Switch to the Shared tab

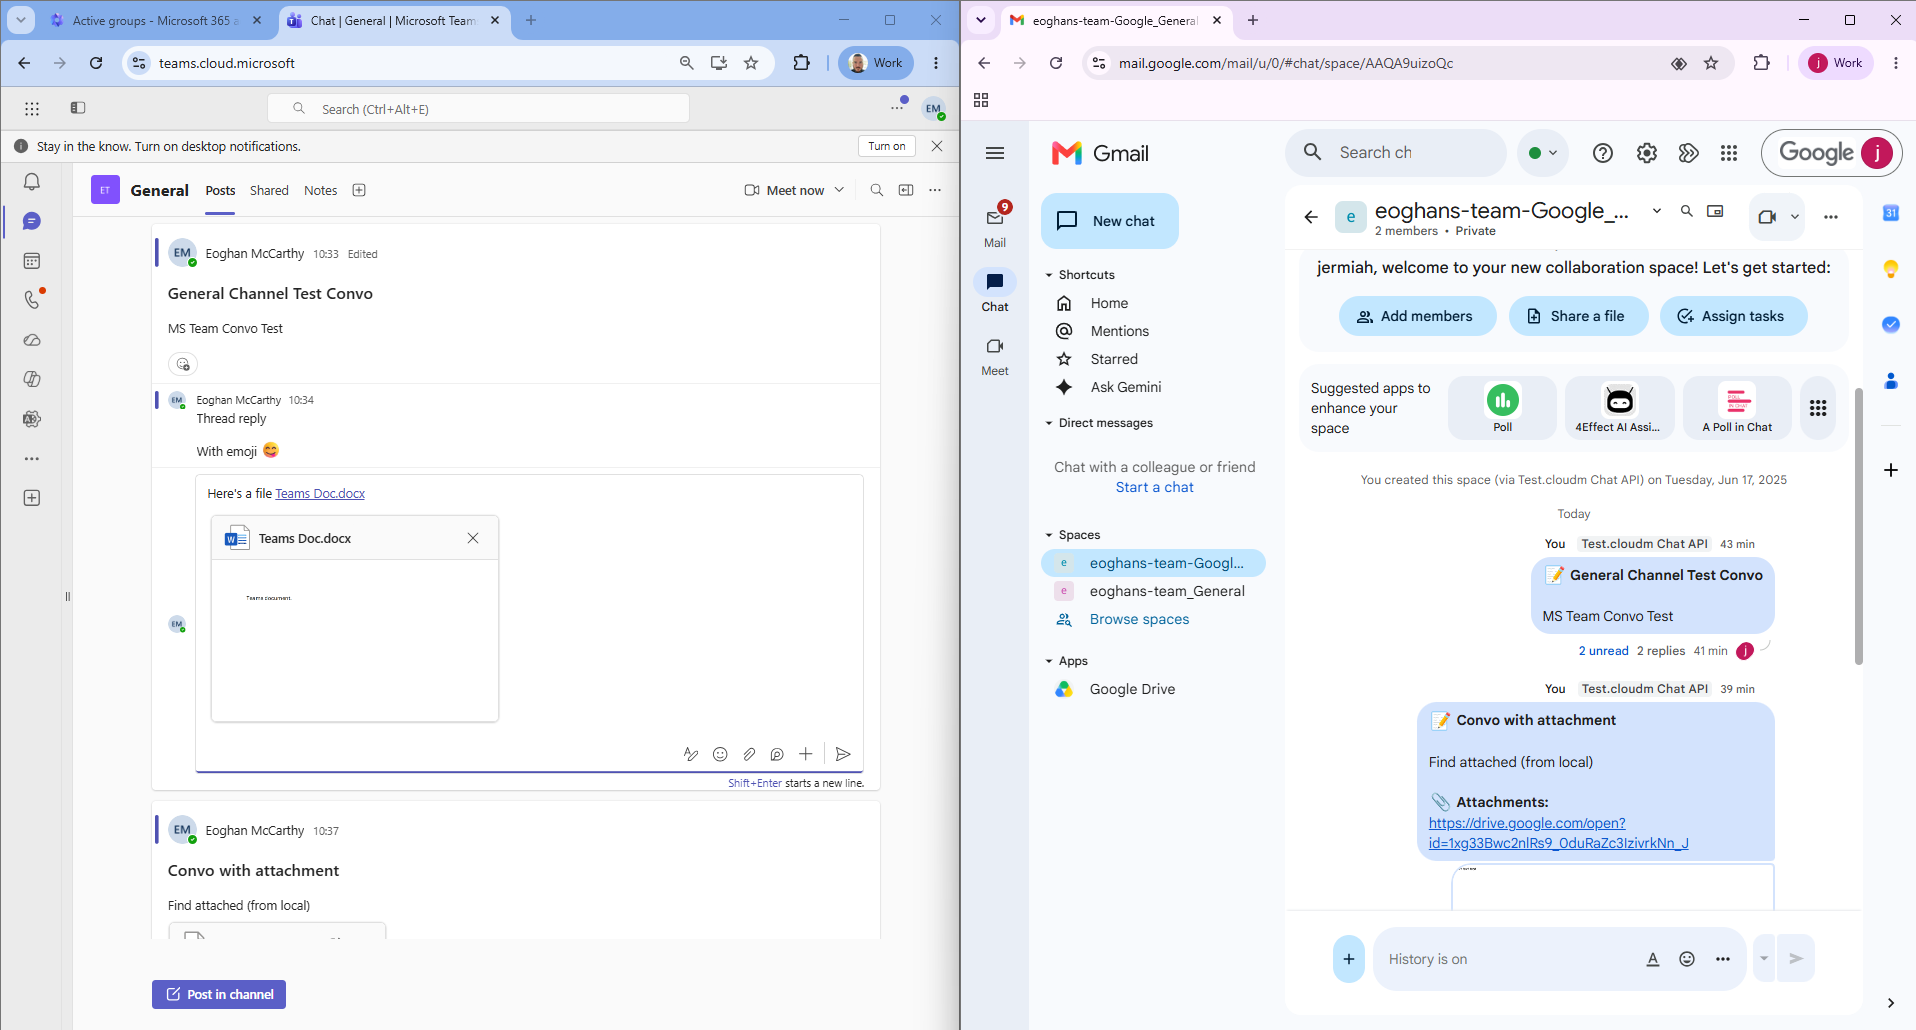coord(269,191)
